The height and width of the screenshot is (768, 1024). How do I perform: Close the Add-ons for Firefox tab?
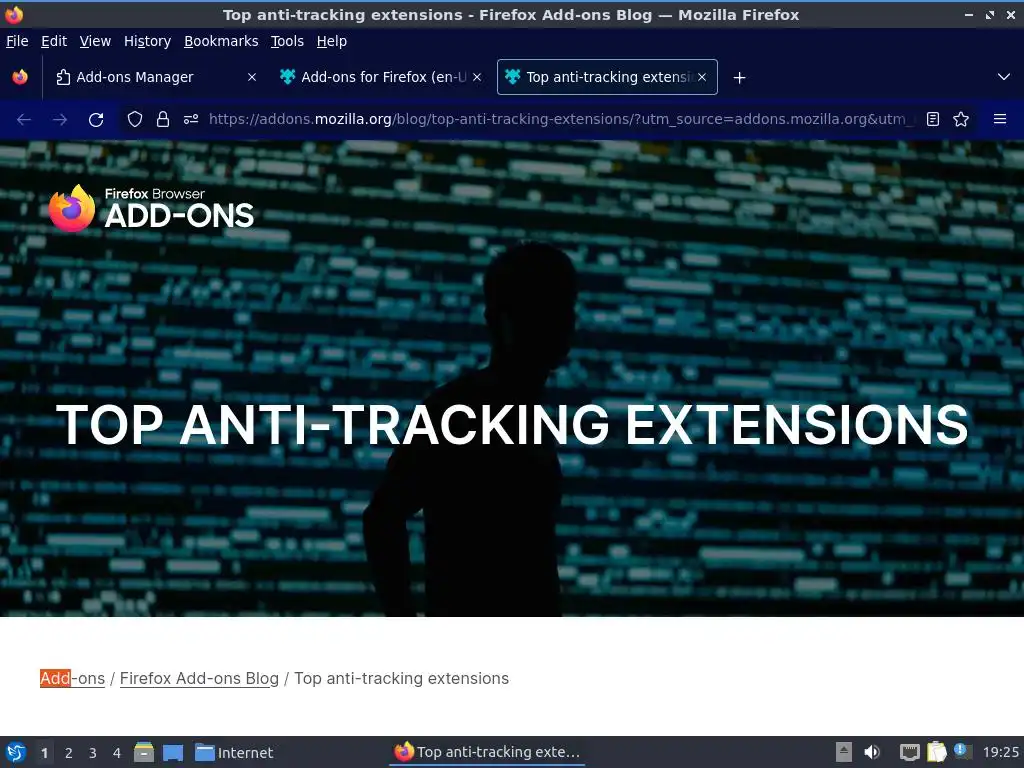(x=477, y=77)
